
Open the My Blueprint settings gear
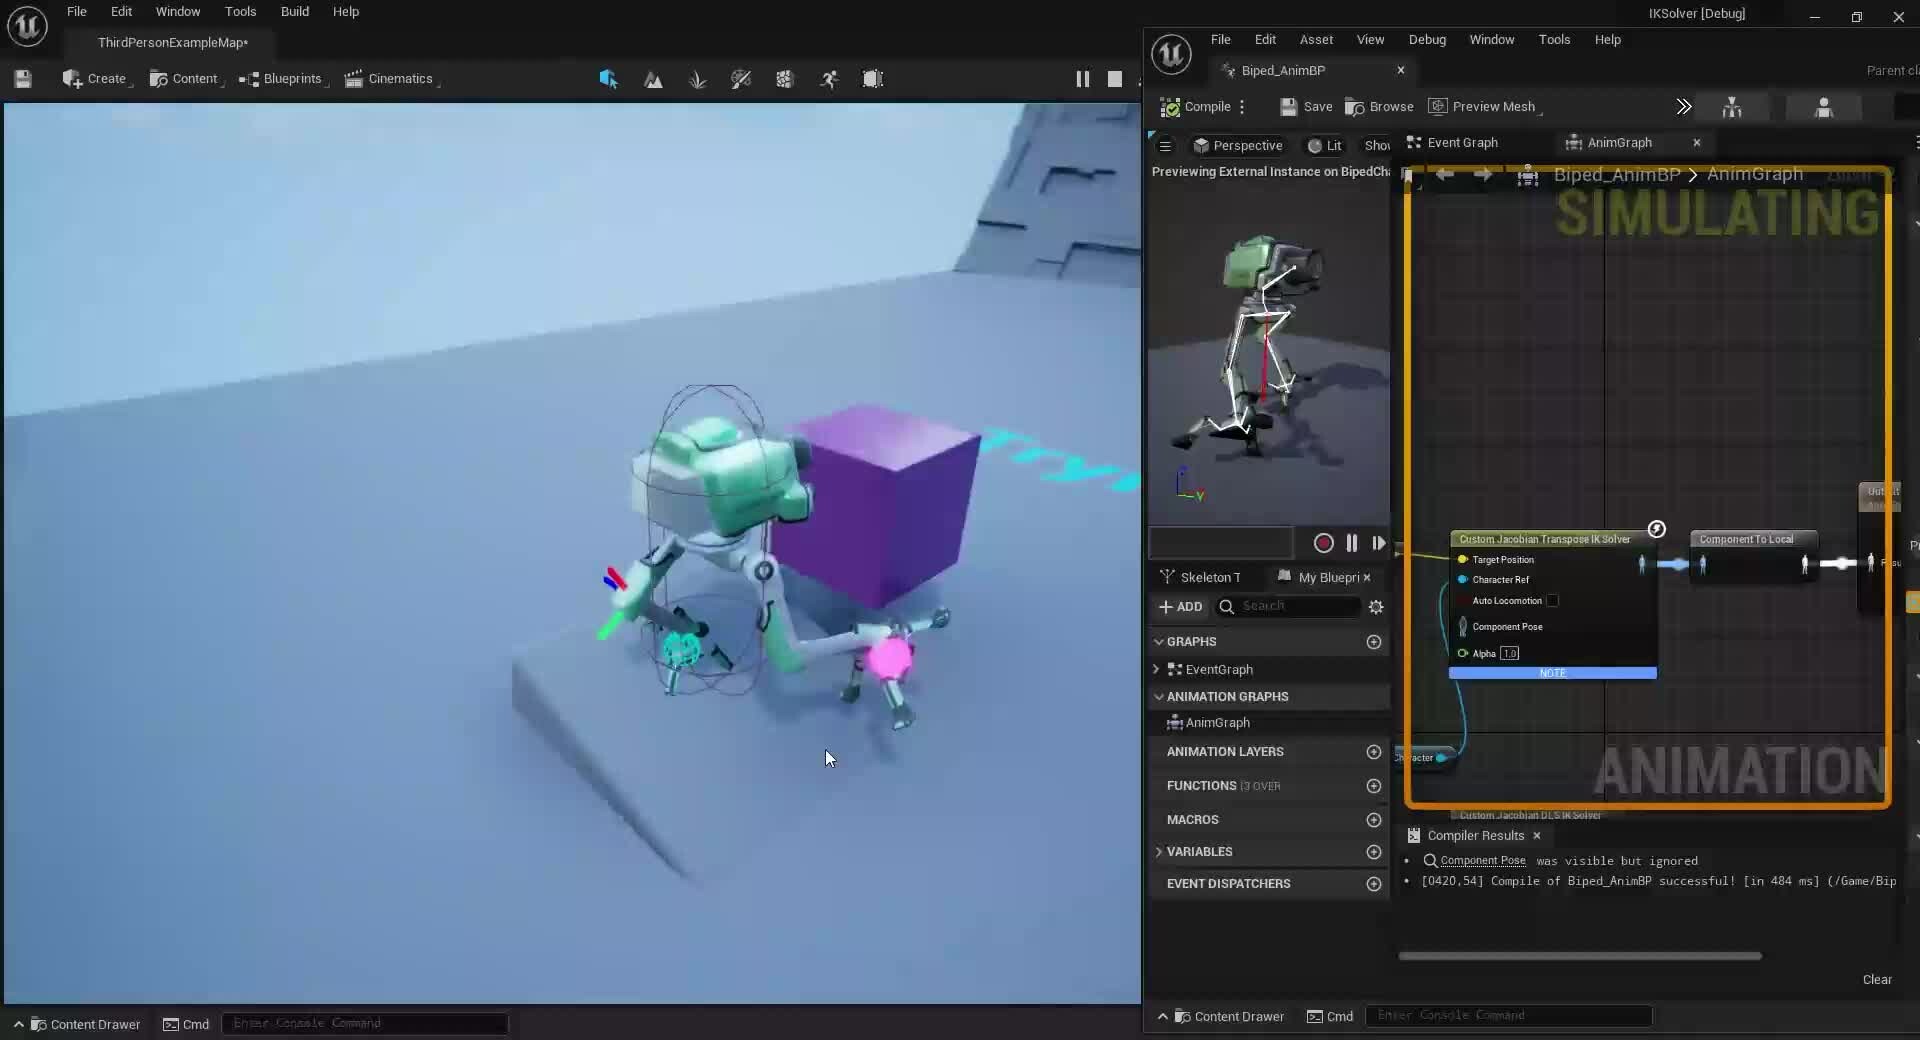click(x=1375, y=607)
